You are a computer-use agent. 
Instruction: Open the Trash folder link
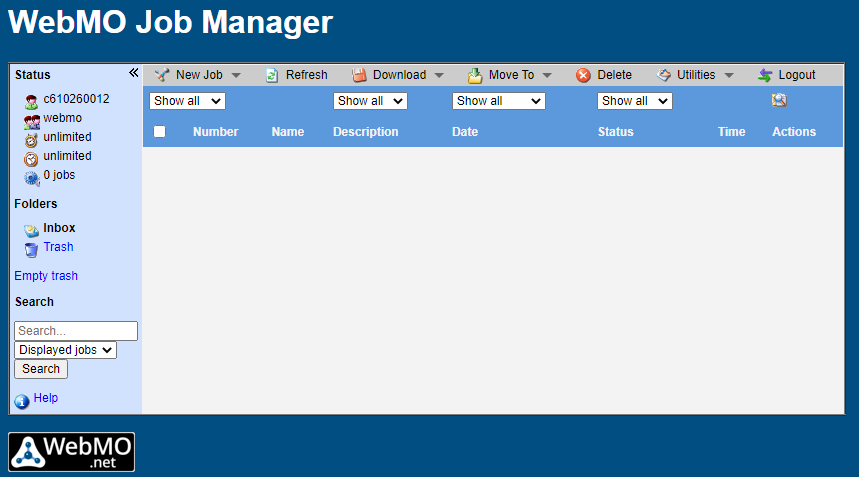pos(58,247)
